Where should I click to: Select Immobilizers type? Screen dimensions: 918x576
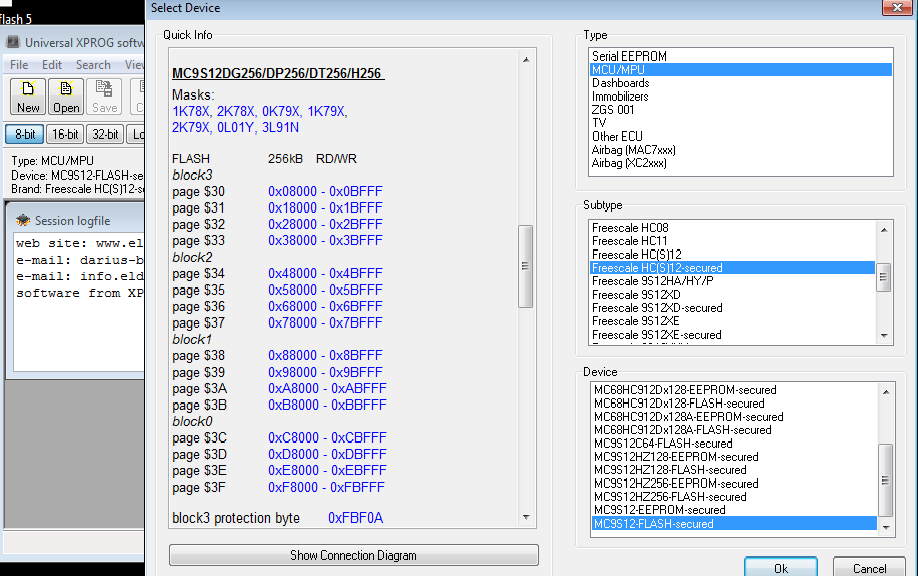coord(741,97)
